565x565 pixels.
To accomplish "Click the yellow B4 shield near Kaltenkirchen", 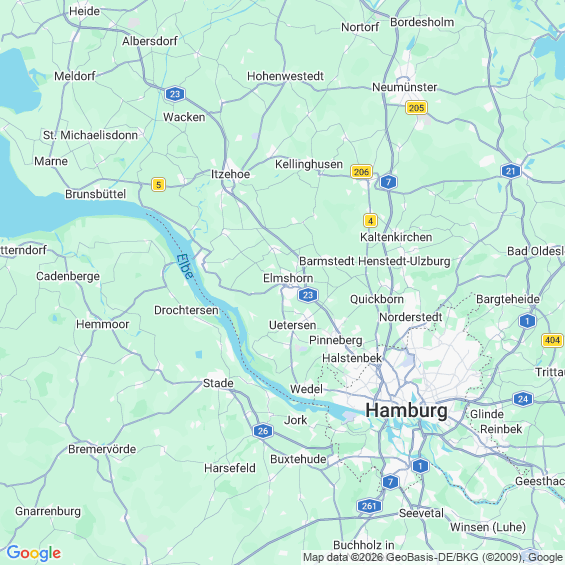I will pos(370,221).
